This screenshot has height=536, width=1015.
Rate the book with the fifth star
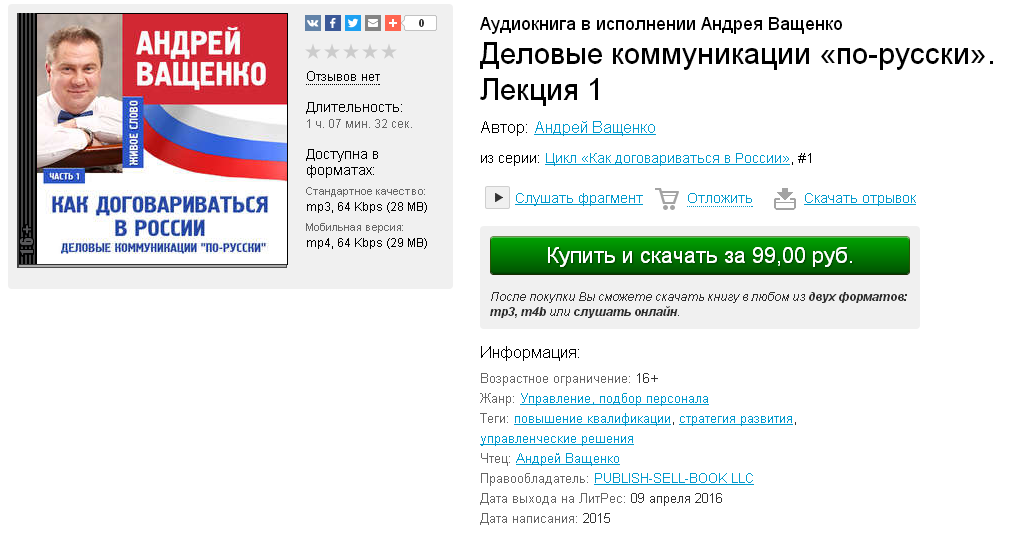click(388, 51)
